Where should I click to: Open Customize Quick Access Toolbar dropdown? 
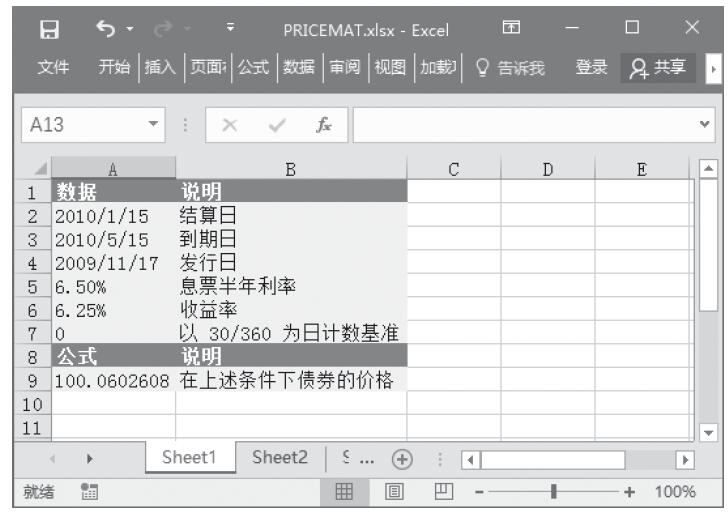pos(231,29)
